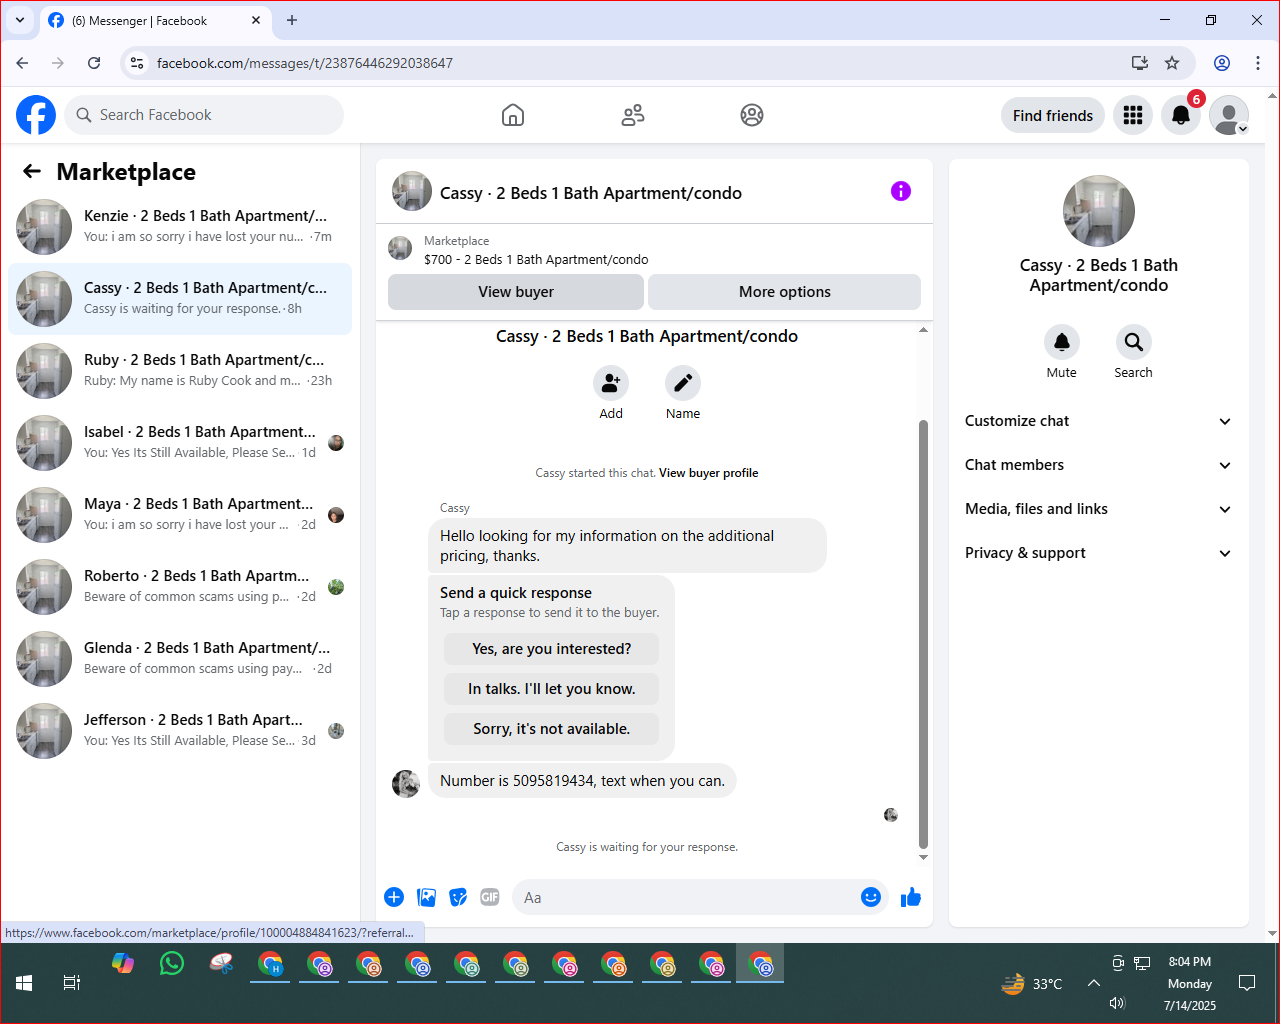This screenshot has height=1024, width=1280.
Task: Show hidden system tray icons
Action: 1094,983
